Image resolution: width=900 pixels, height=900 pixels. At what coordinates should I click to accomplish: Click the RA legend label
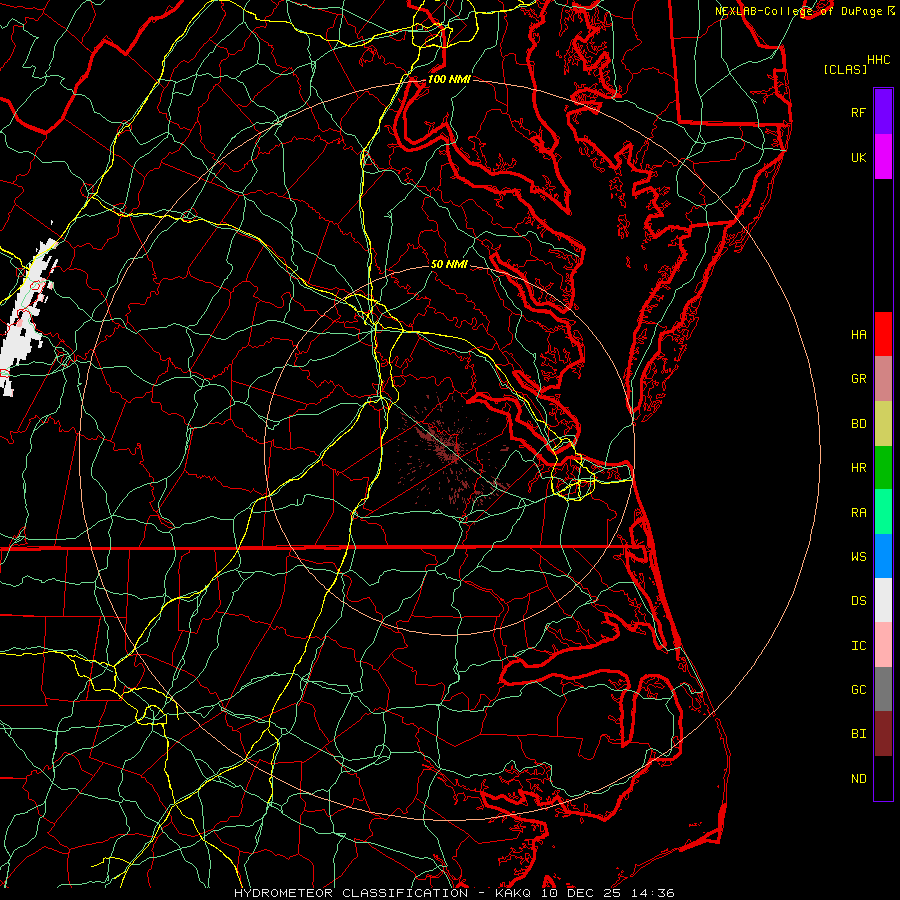tap(858, 513)
